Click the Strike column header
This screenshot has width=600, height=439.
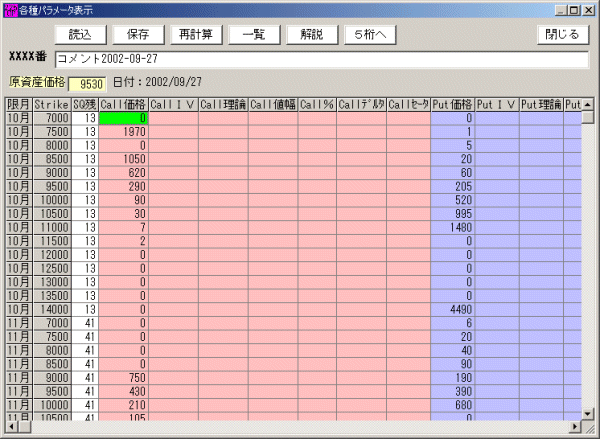coord(52,104)
